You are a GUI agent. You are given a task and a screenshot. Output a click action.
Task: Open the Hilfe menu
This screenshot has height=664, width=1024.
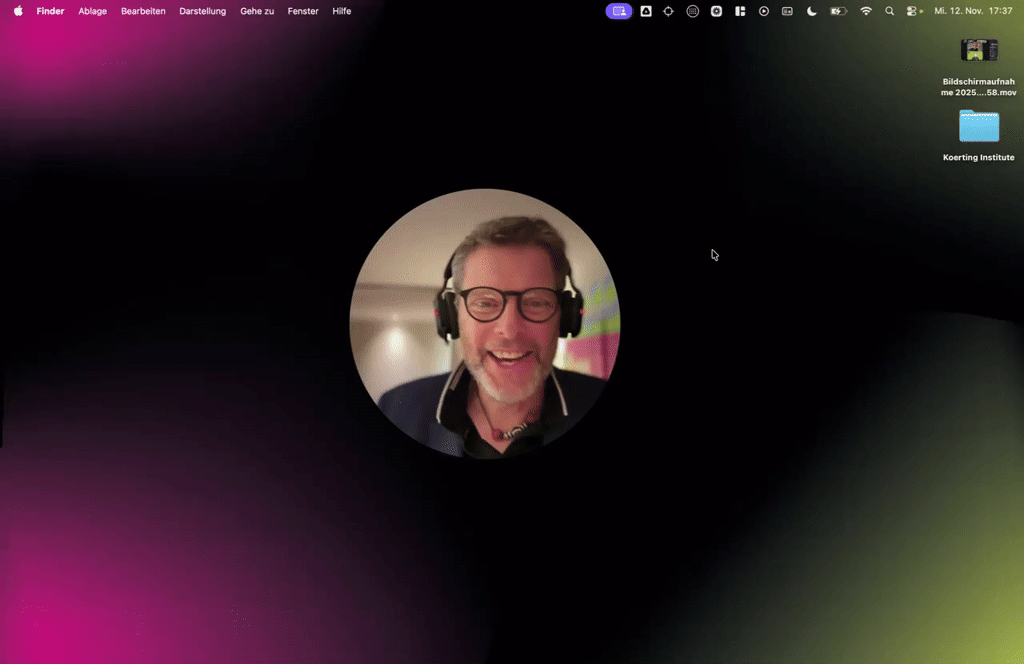[342, 11]
